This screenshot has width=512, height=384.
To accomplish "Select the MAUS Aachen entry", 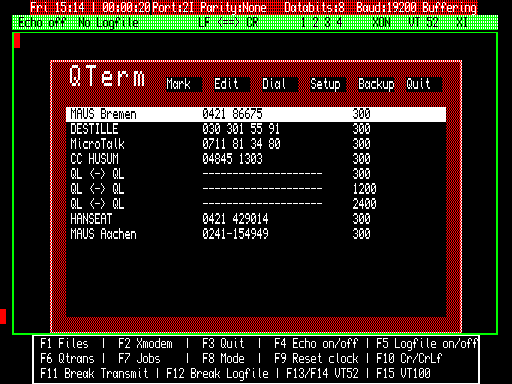I will 256,234.
